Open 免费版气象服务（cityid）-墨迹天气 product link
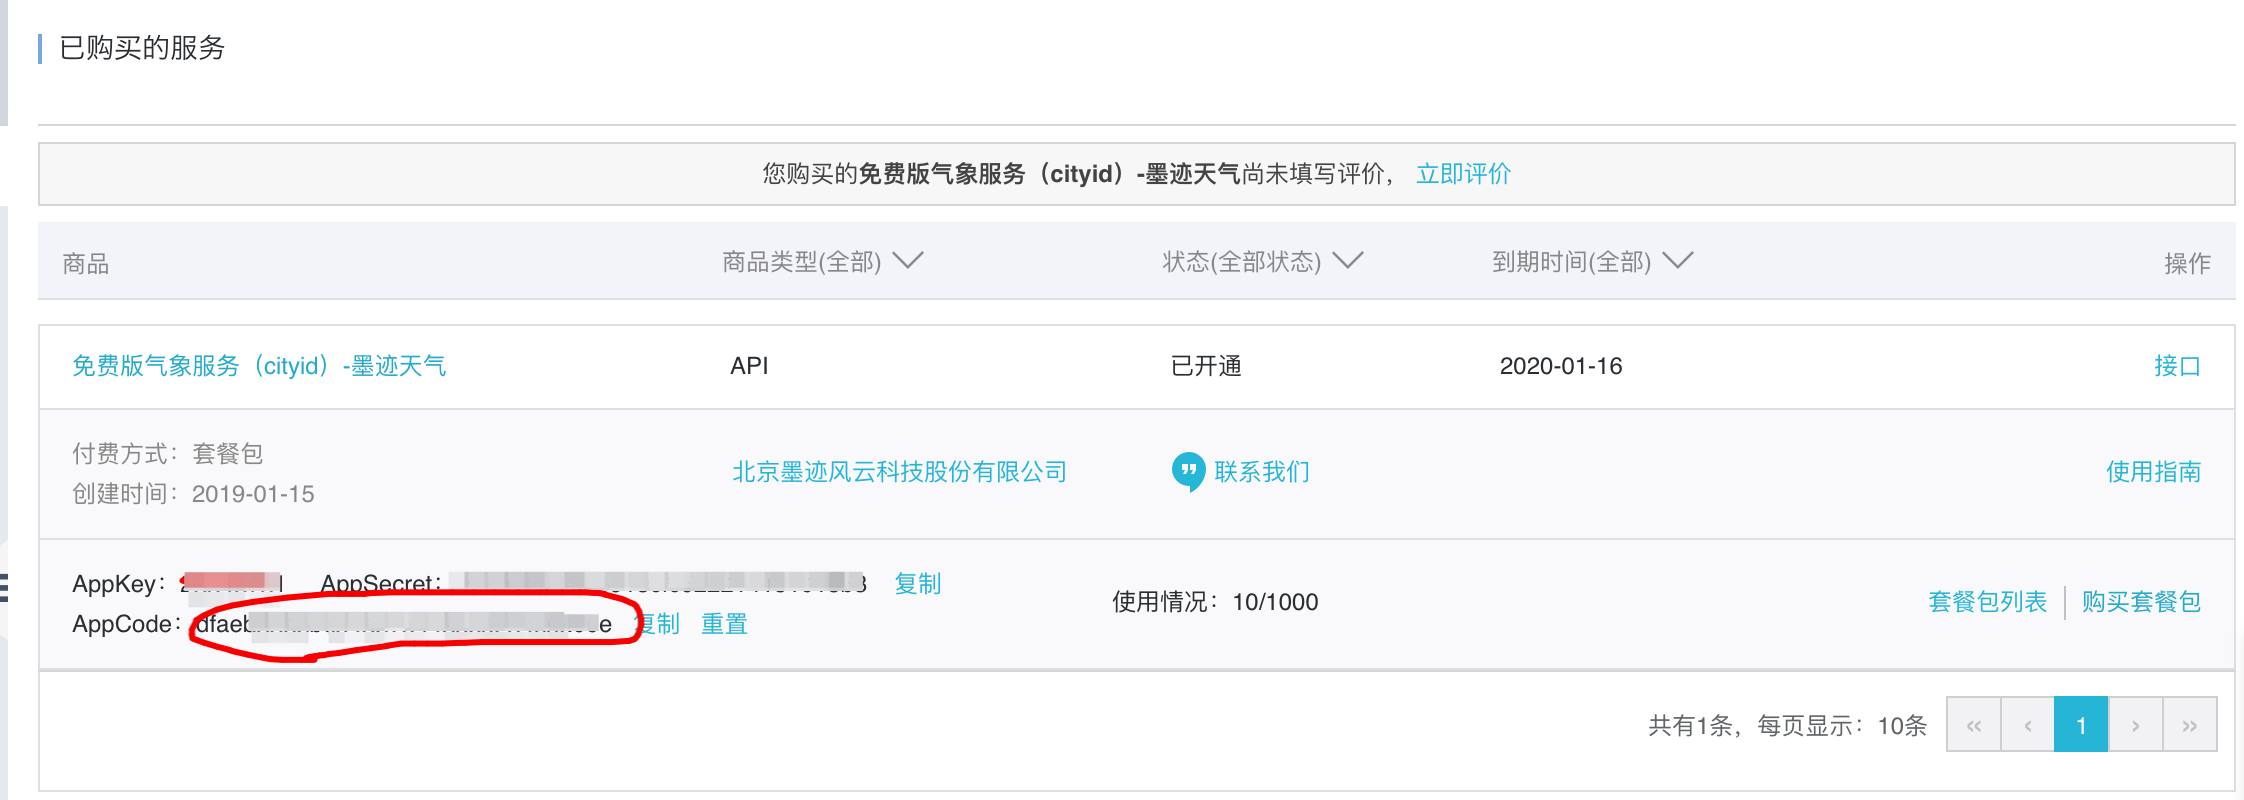The width and height of the screenshot is (2244, 800). 259,366
